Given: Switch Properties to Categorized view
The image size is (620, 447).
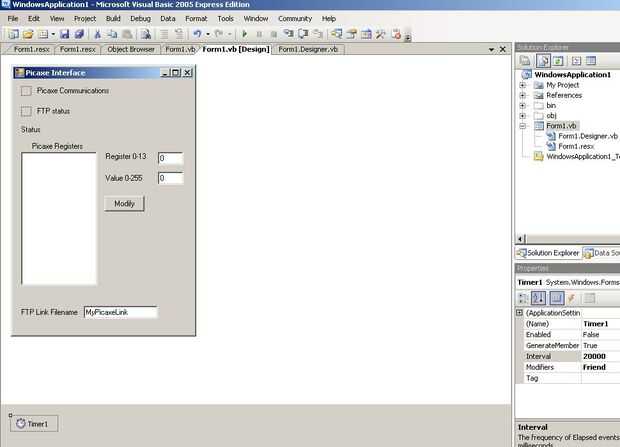Looking at the screenshot, I should click(523, 298).
